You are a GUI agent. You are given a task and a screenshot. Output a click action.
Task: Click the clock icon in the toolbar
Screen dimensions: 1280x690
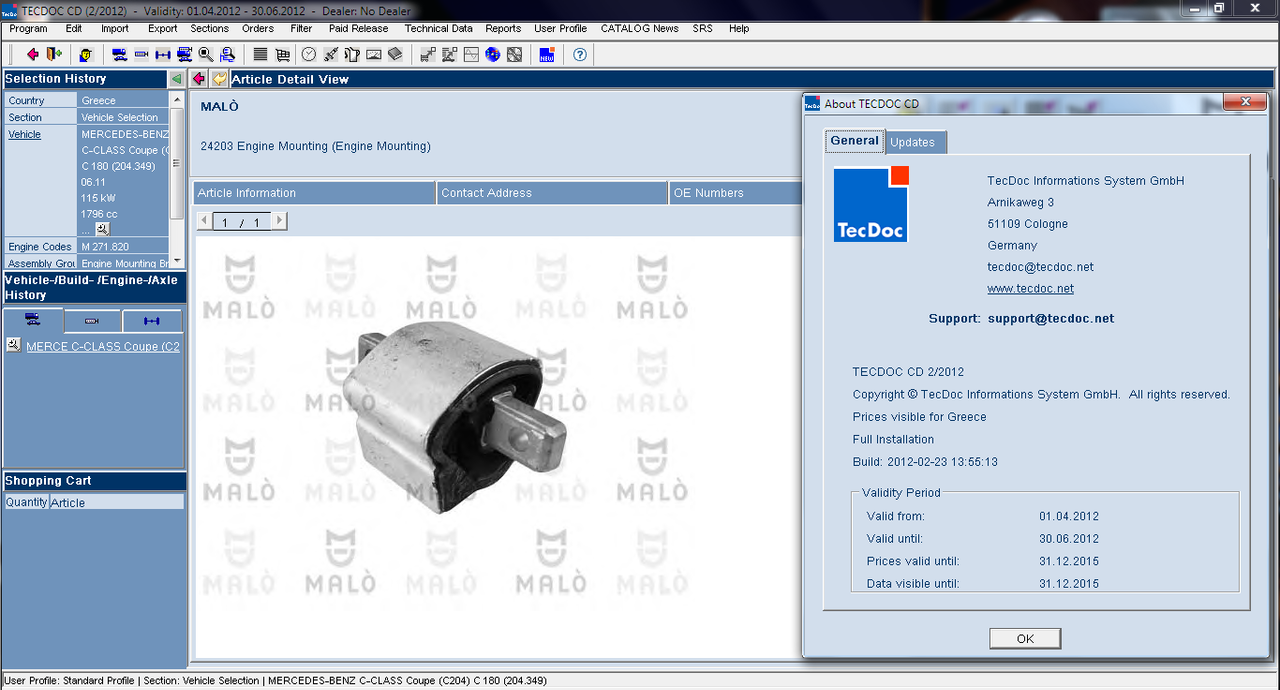(309, 54)
